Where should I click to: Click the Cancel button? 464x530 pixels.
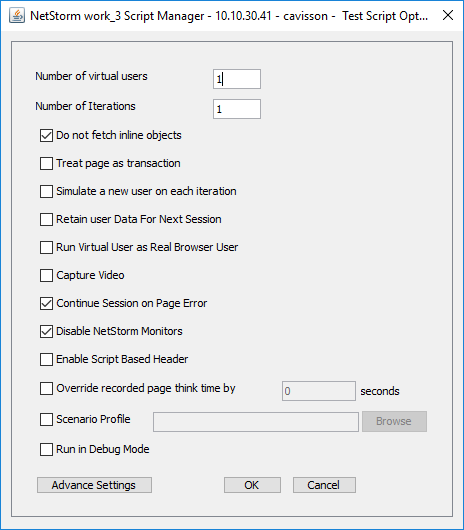pos(324,485)
